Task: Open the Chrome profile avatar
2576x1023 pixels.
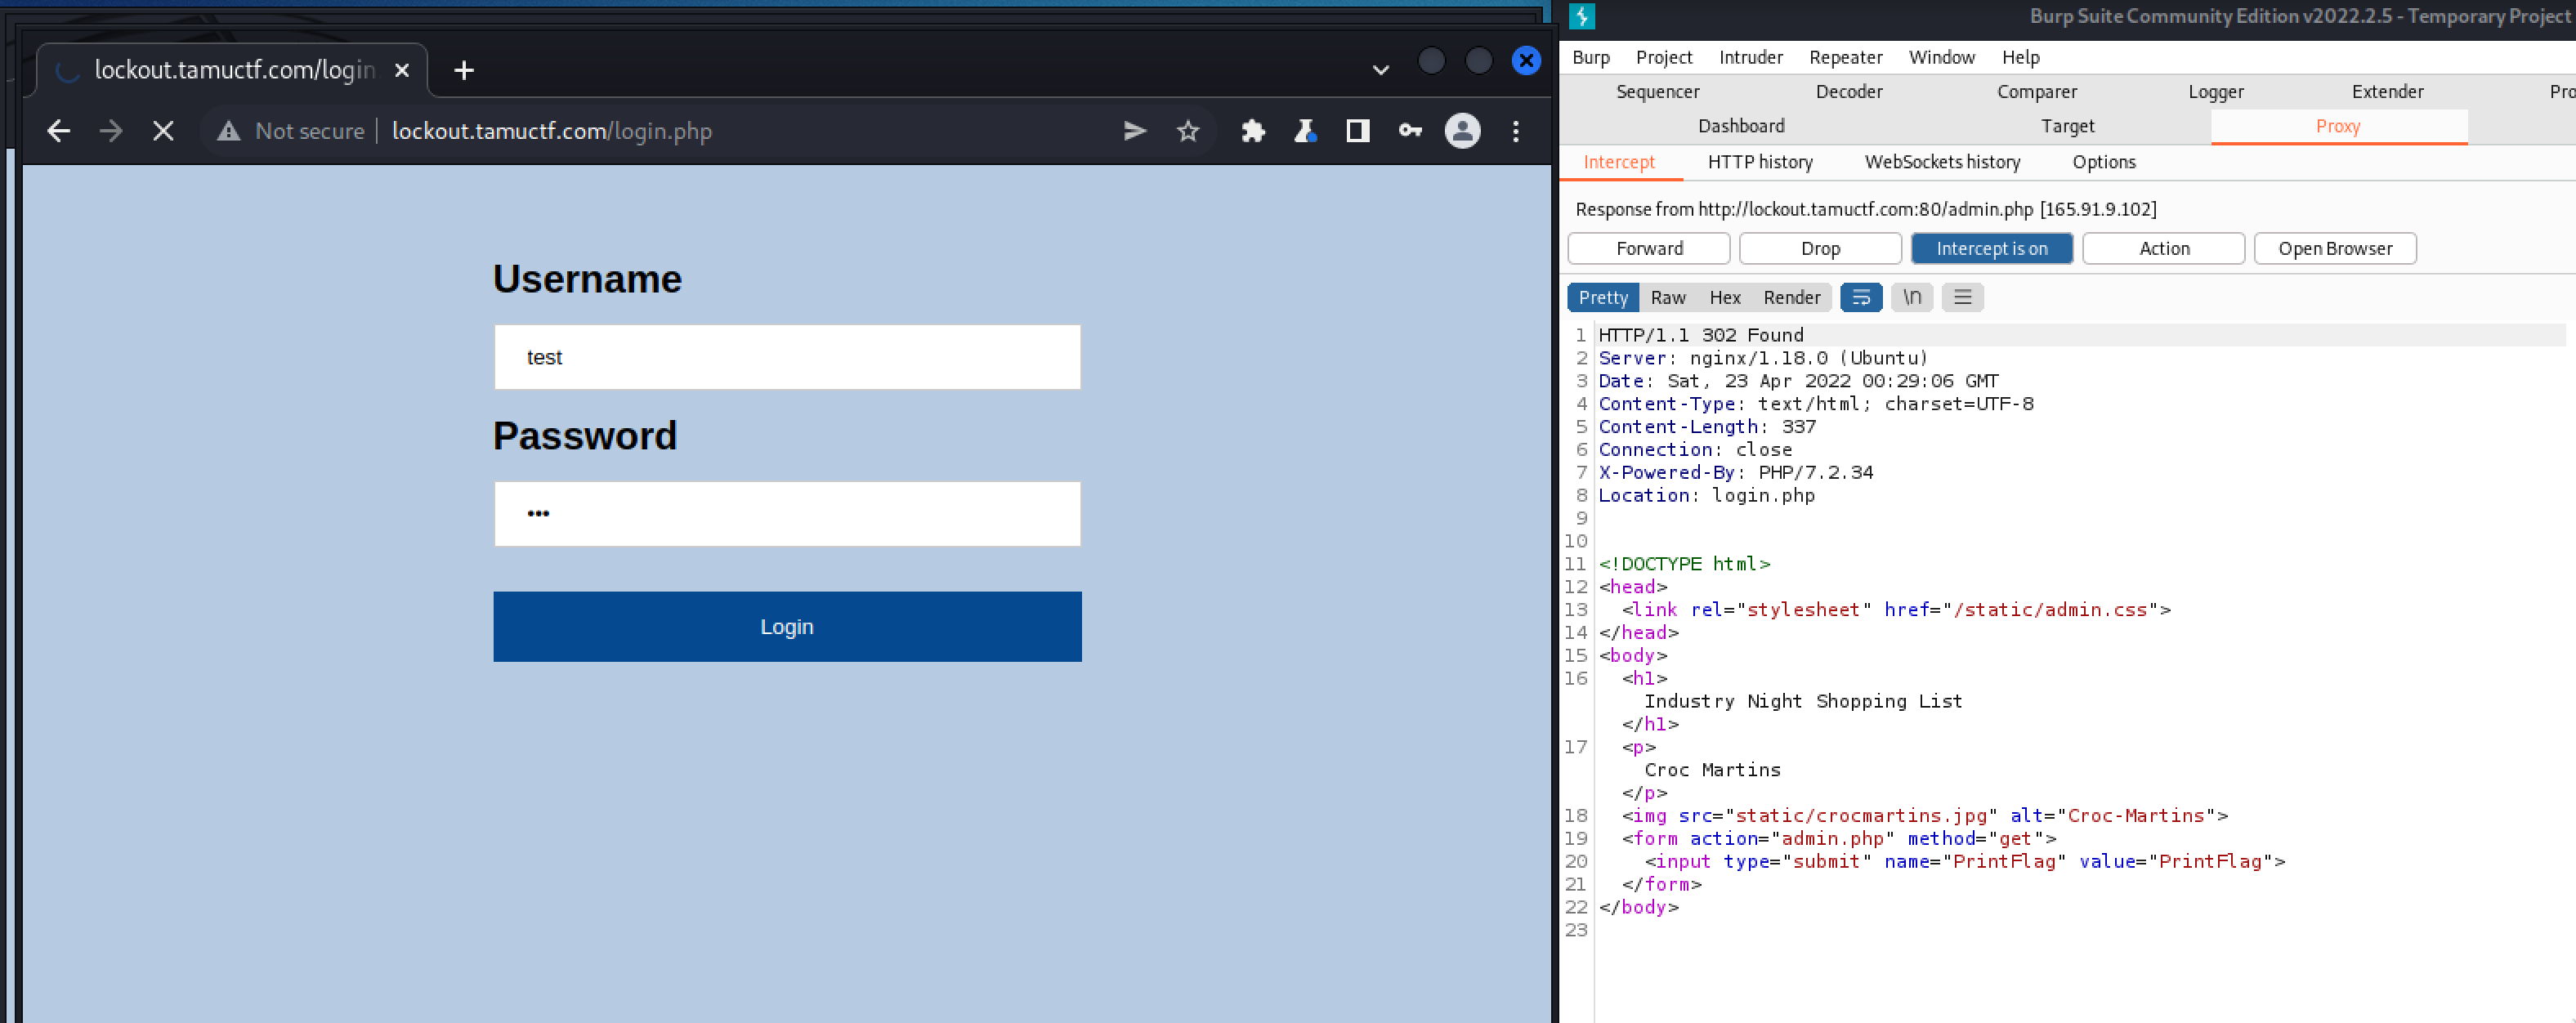Action: tap(1462, 131)
